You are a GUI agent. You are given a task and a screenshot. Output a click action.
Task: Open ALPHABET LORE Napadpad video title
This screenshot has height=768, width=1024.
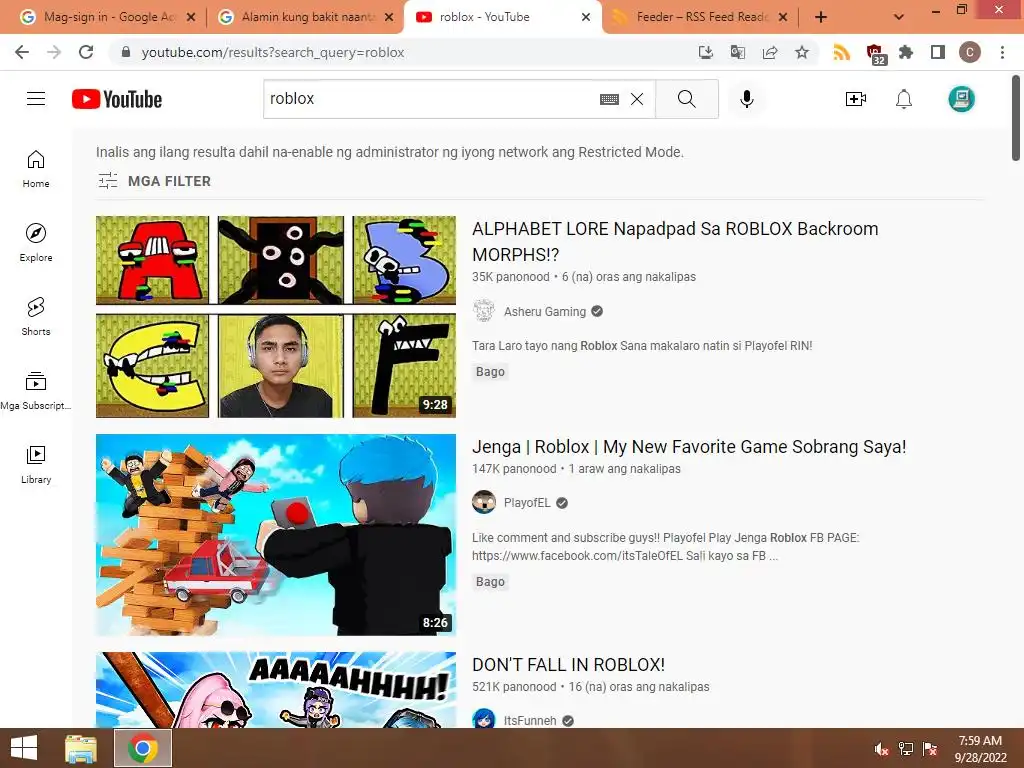click(x=675, y=242)
